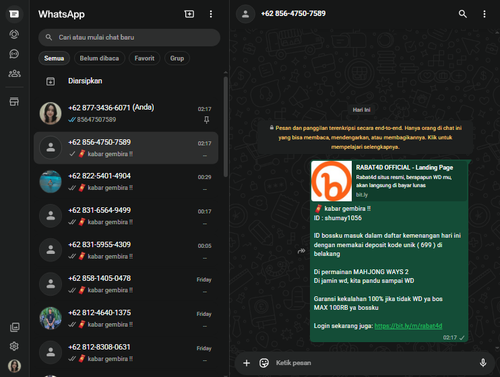Screen dimensions: 500x377
Task: Open own profile photo in sidebar
Action: point(14,366)
